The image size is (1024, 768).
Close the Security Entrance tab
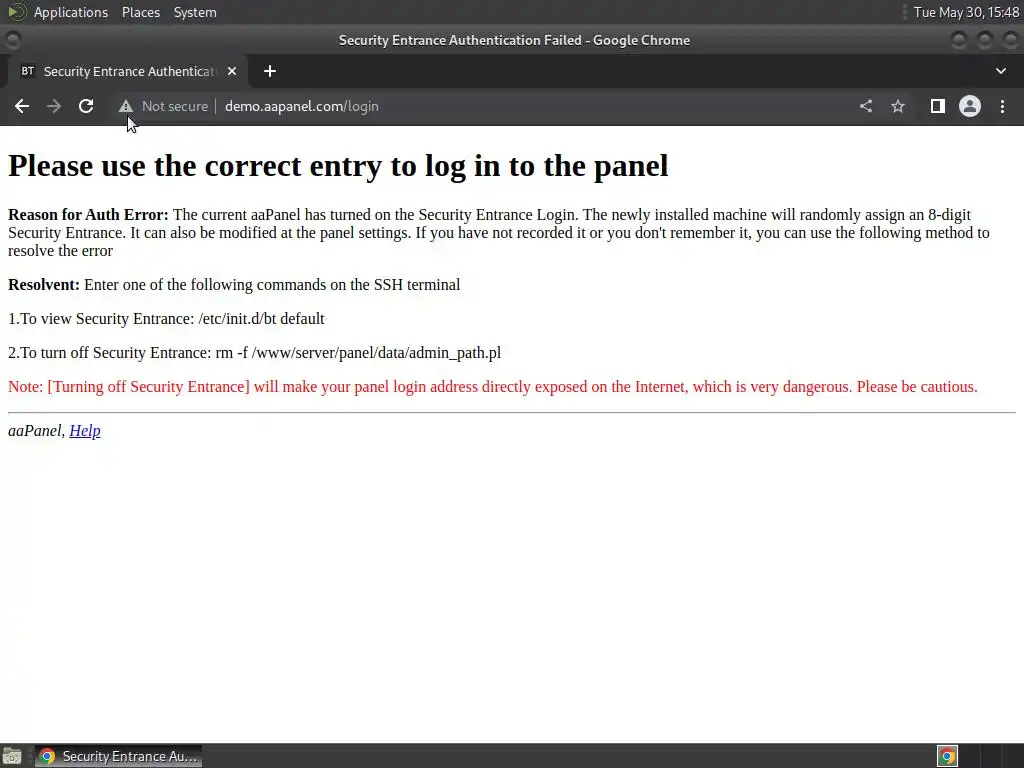232,71
